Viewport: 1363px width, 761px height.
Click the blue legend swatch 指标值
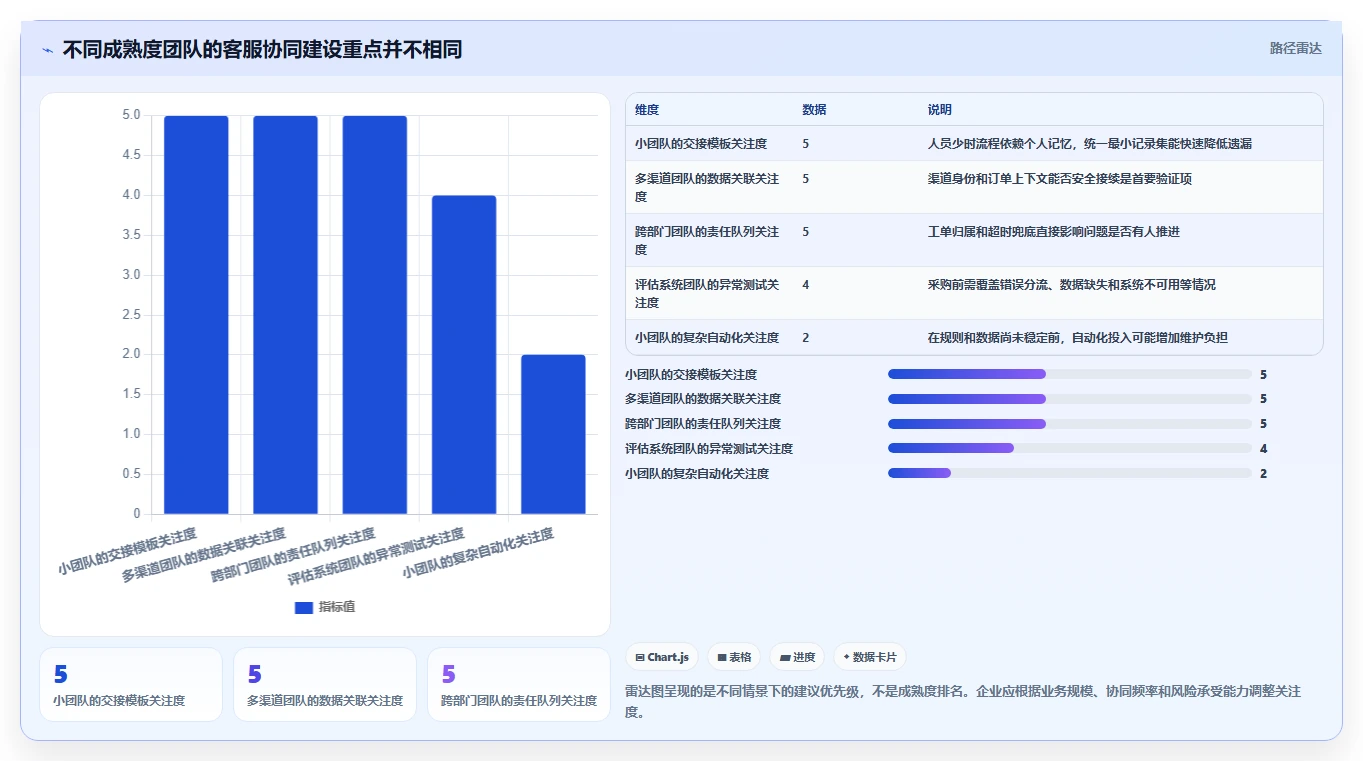coord(304,608)
